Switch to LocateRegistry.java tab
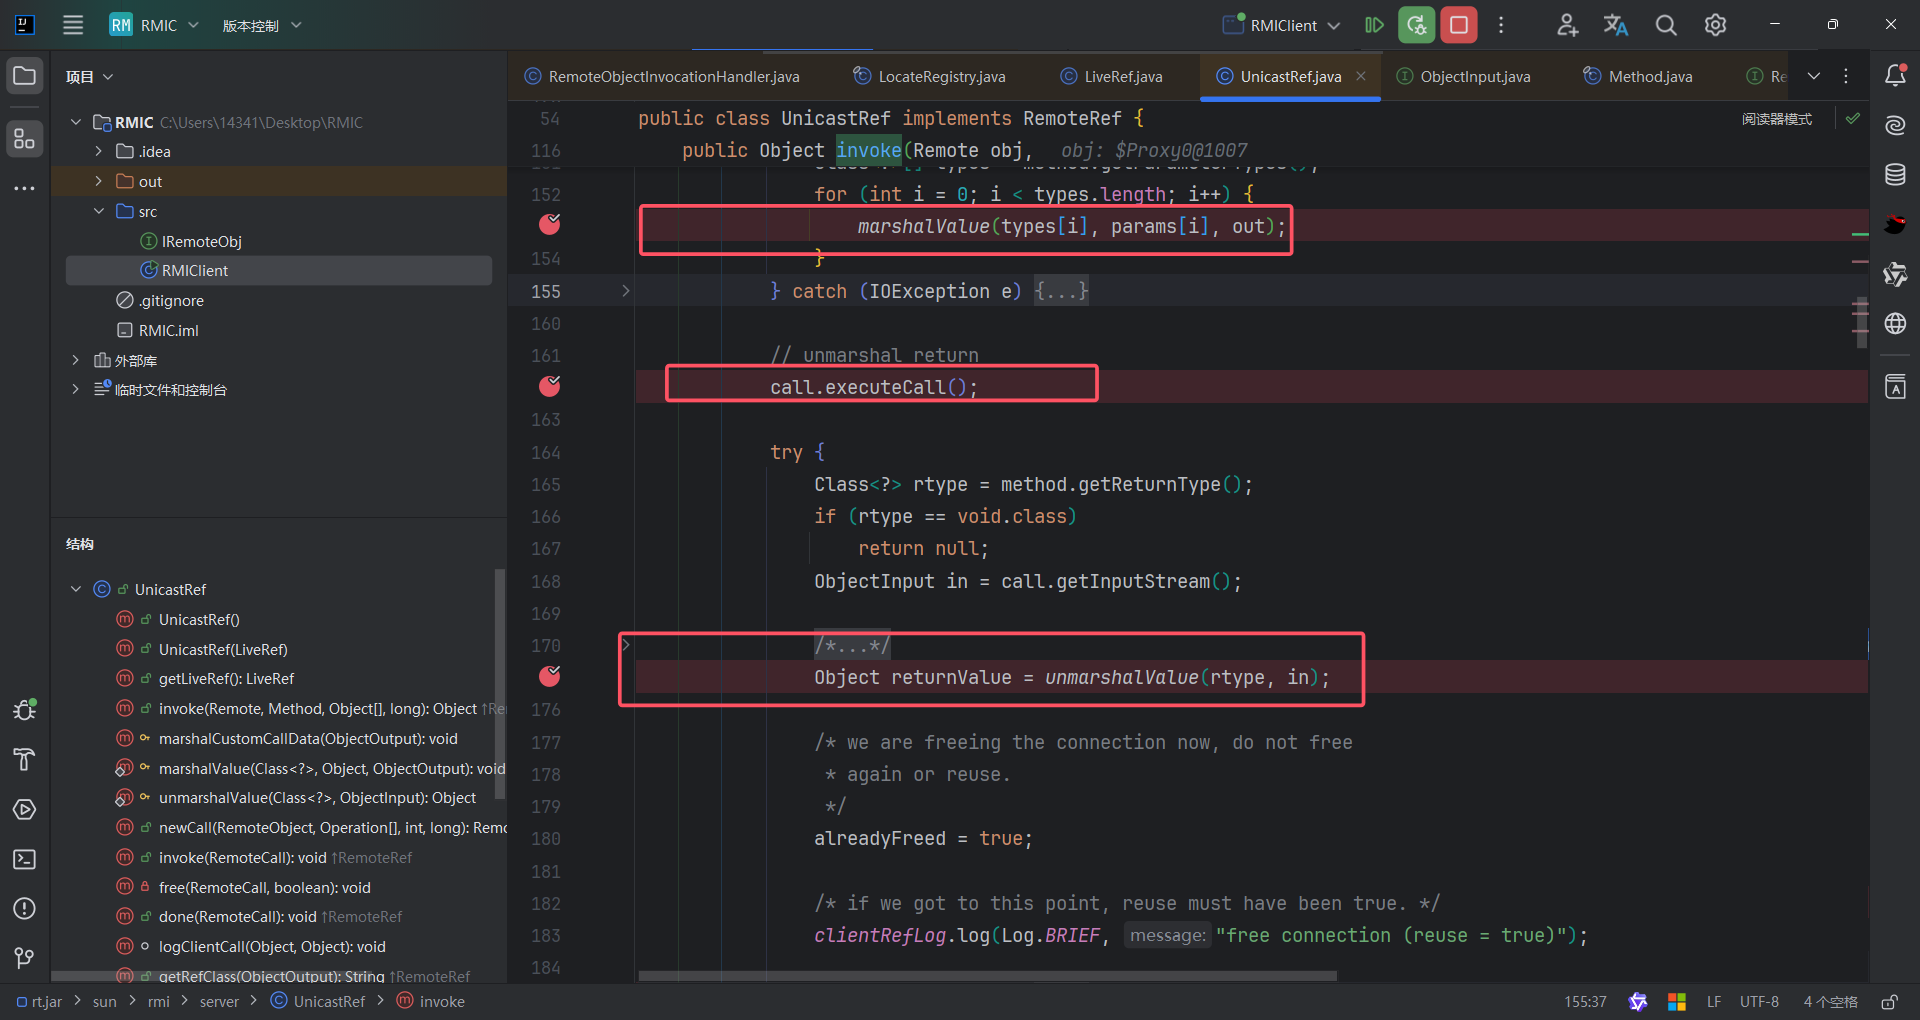The height and width of the screenshot is (1020, 1920). (x=929, y=76)
